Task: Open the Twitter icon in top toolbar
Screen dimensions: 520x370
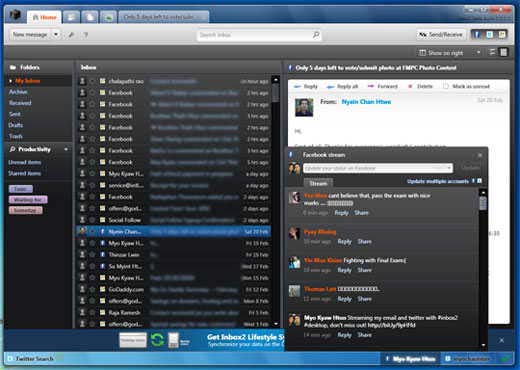Action: [x=489, y=34]
